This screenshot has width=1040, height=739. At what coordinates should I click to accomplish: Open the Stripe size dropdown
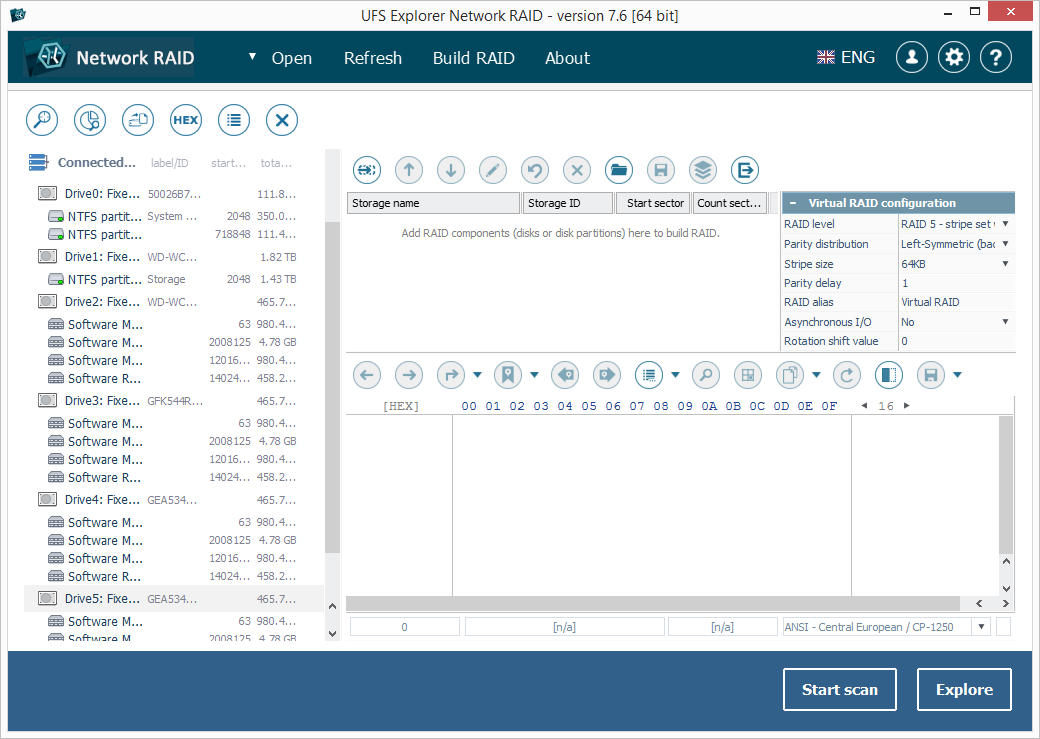click(1006, 263)
